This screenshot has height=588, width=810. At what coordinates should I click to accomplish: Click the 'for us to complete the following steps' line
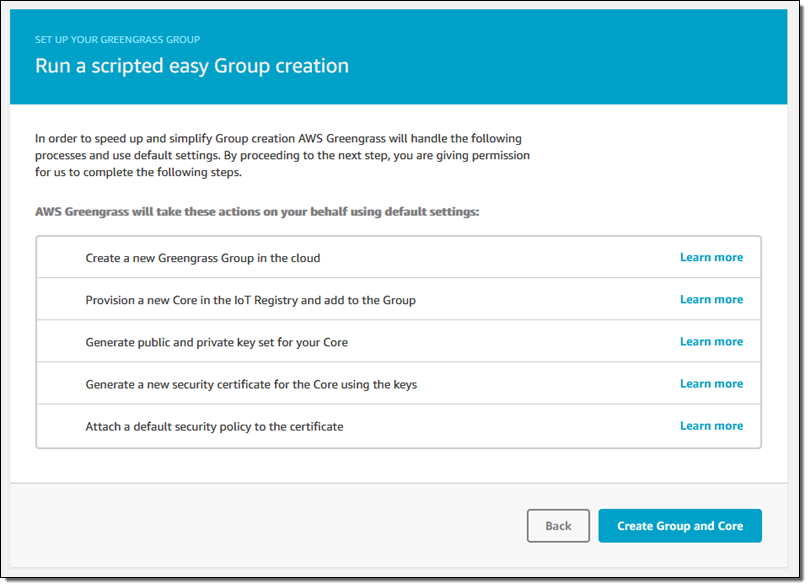pyautogui.click(x=138, y=172)
